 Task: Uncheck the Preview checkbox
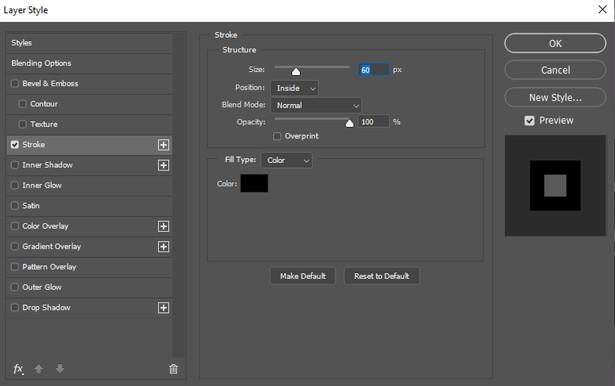point(529,121)
